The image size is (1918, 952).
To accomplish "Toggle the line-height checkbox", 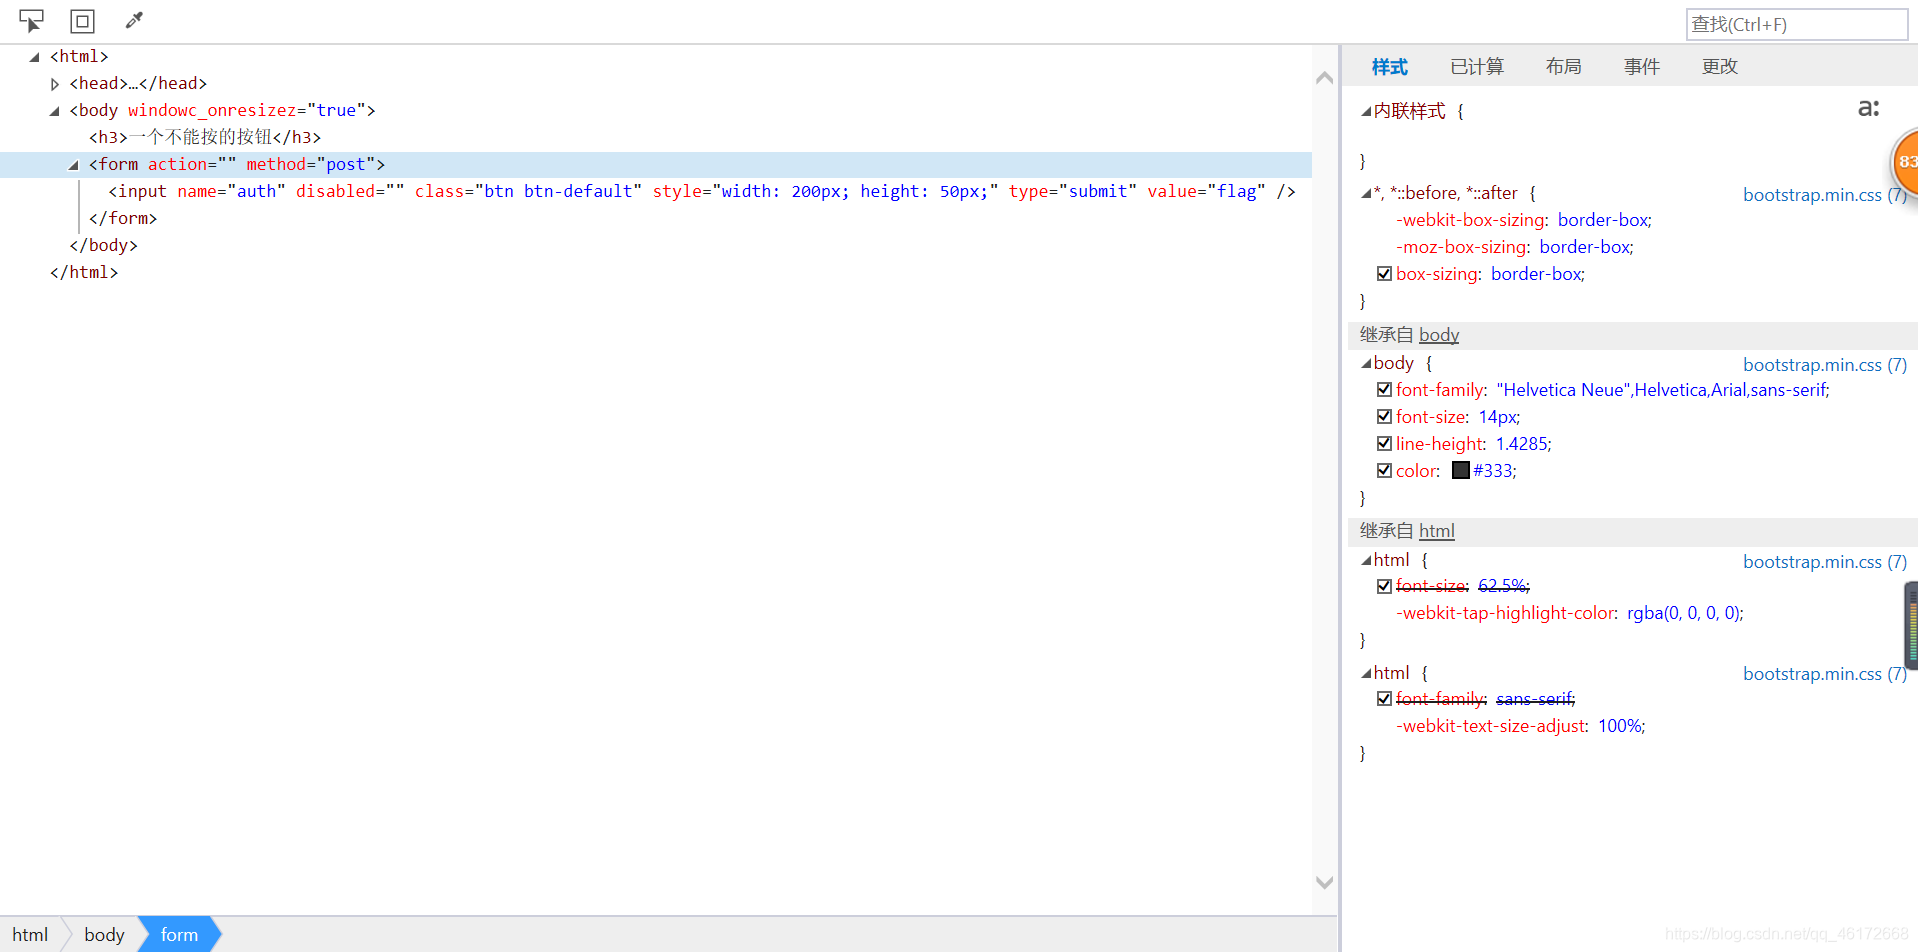I will [x=1384, y=444].
